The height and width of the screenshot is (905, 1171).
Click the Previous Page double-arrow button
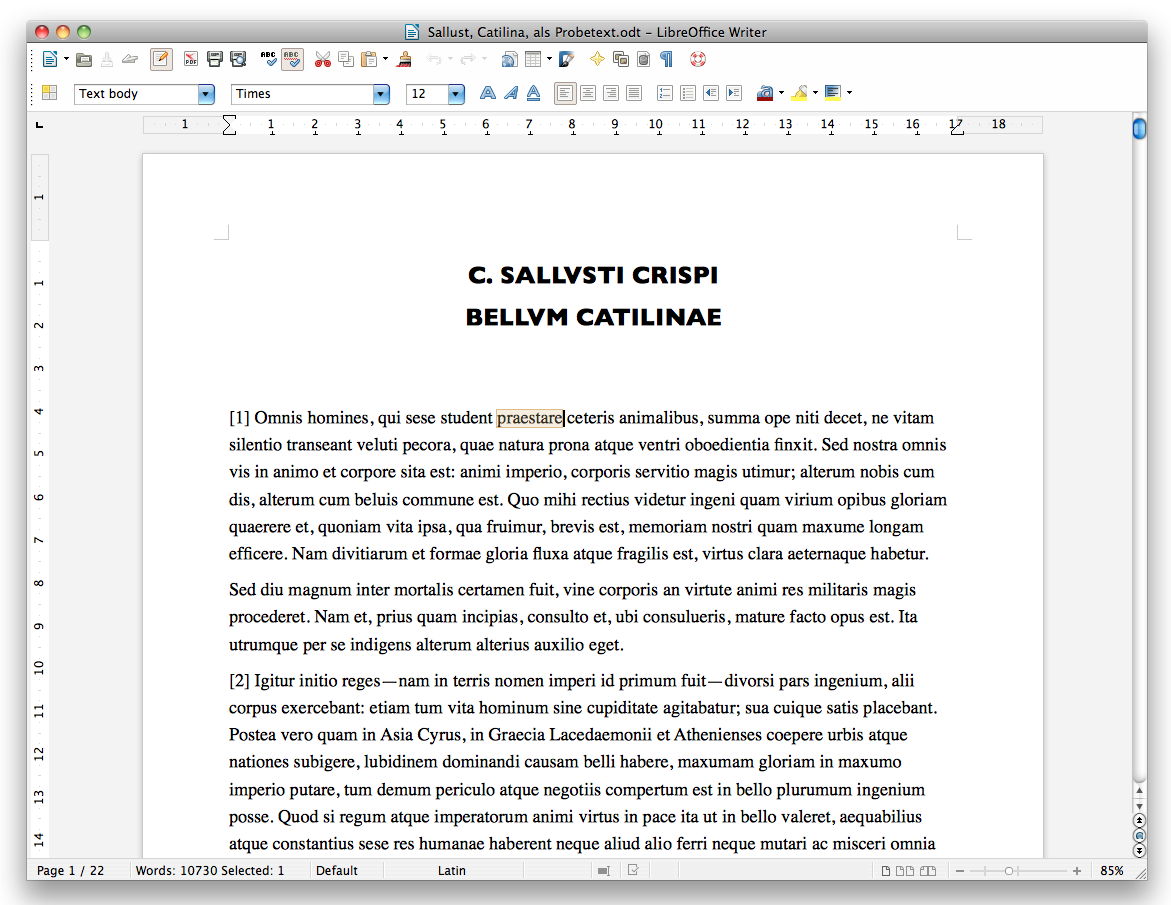click(1140, 819)
